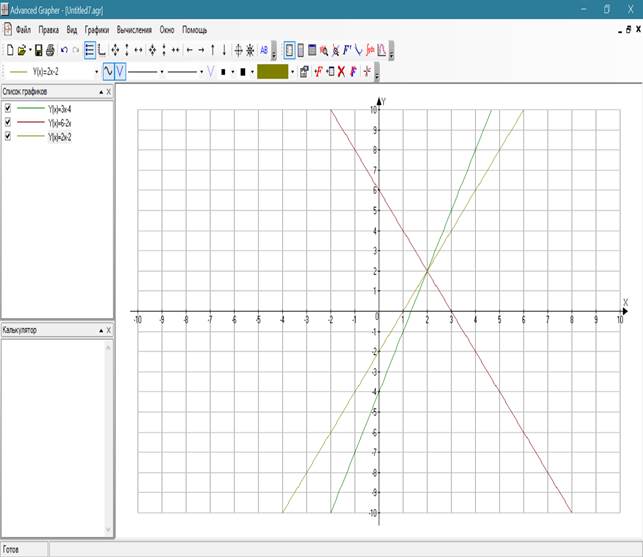The image size is (643, 557).
Task: Open the Помощь menu
Action: tap(194, 30)
